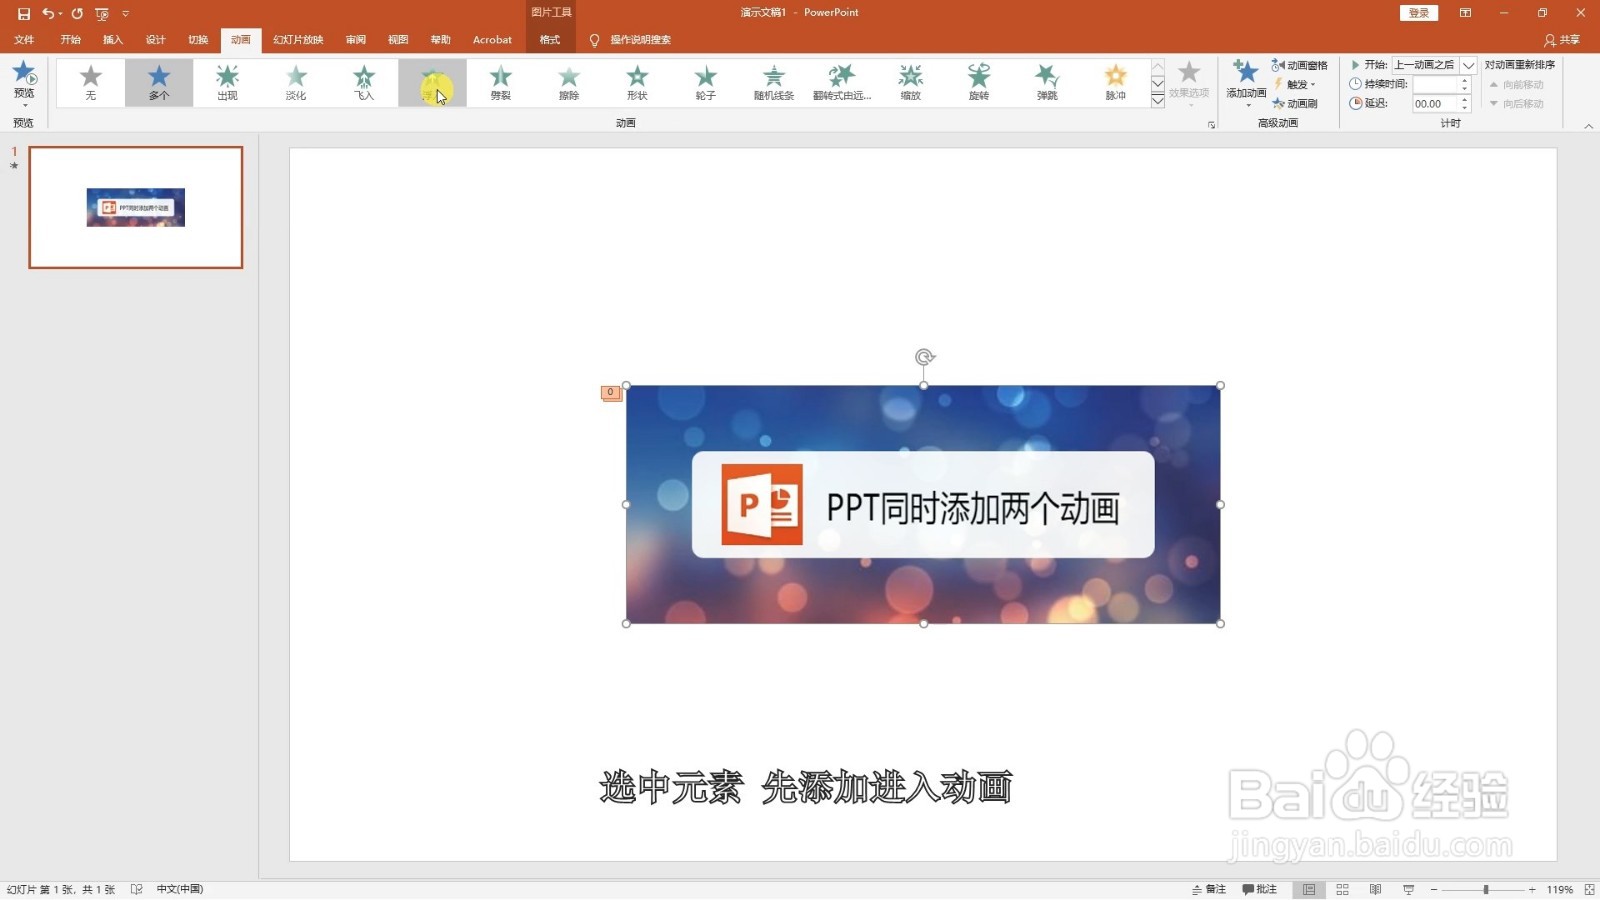Open the 动画窗格 animation pane
The image size is (1600, 900).
point(1299,65)
